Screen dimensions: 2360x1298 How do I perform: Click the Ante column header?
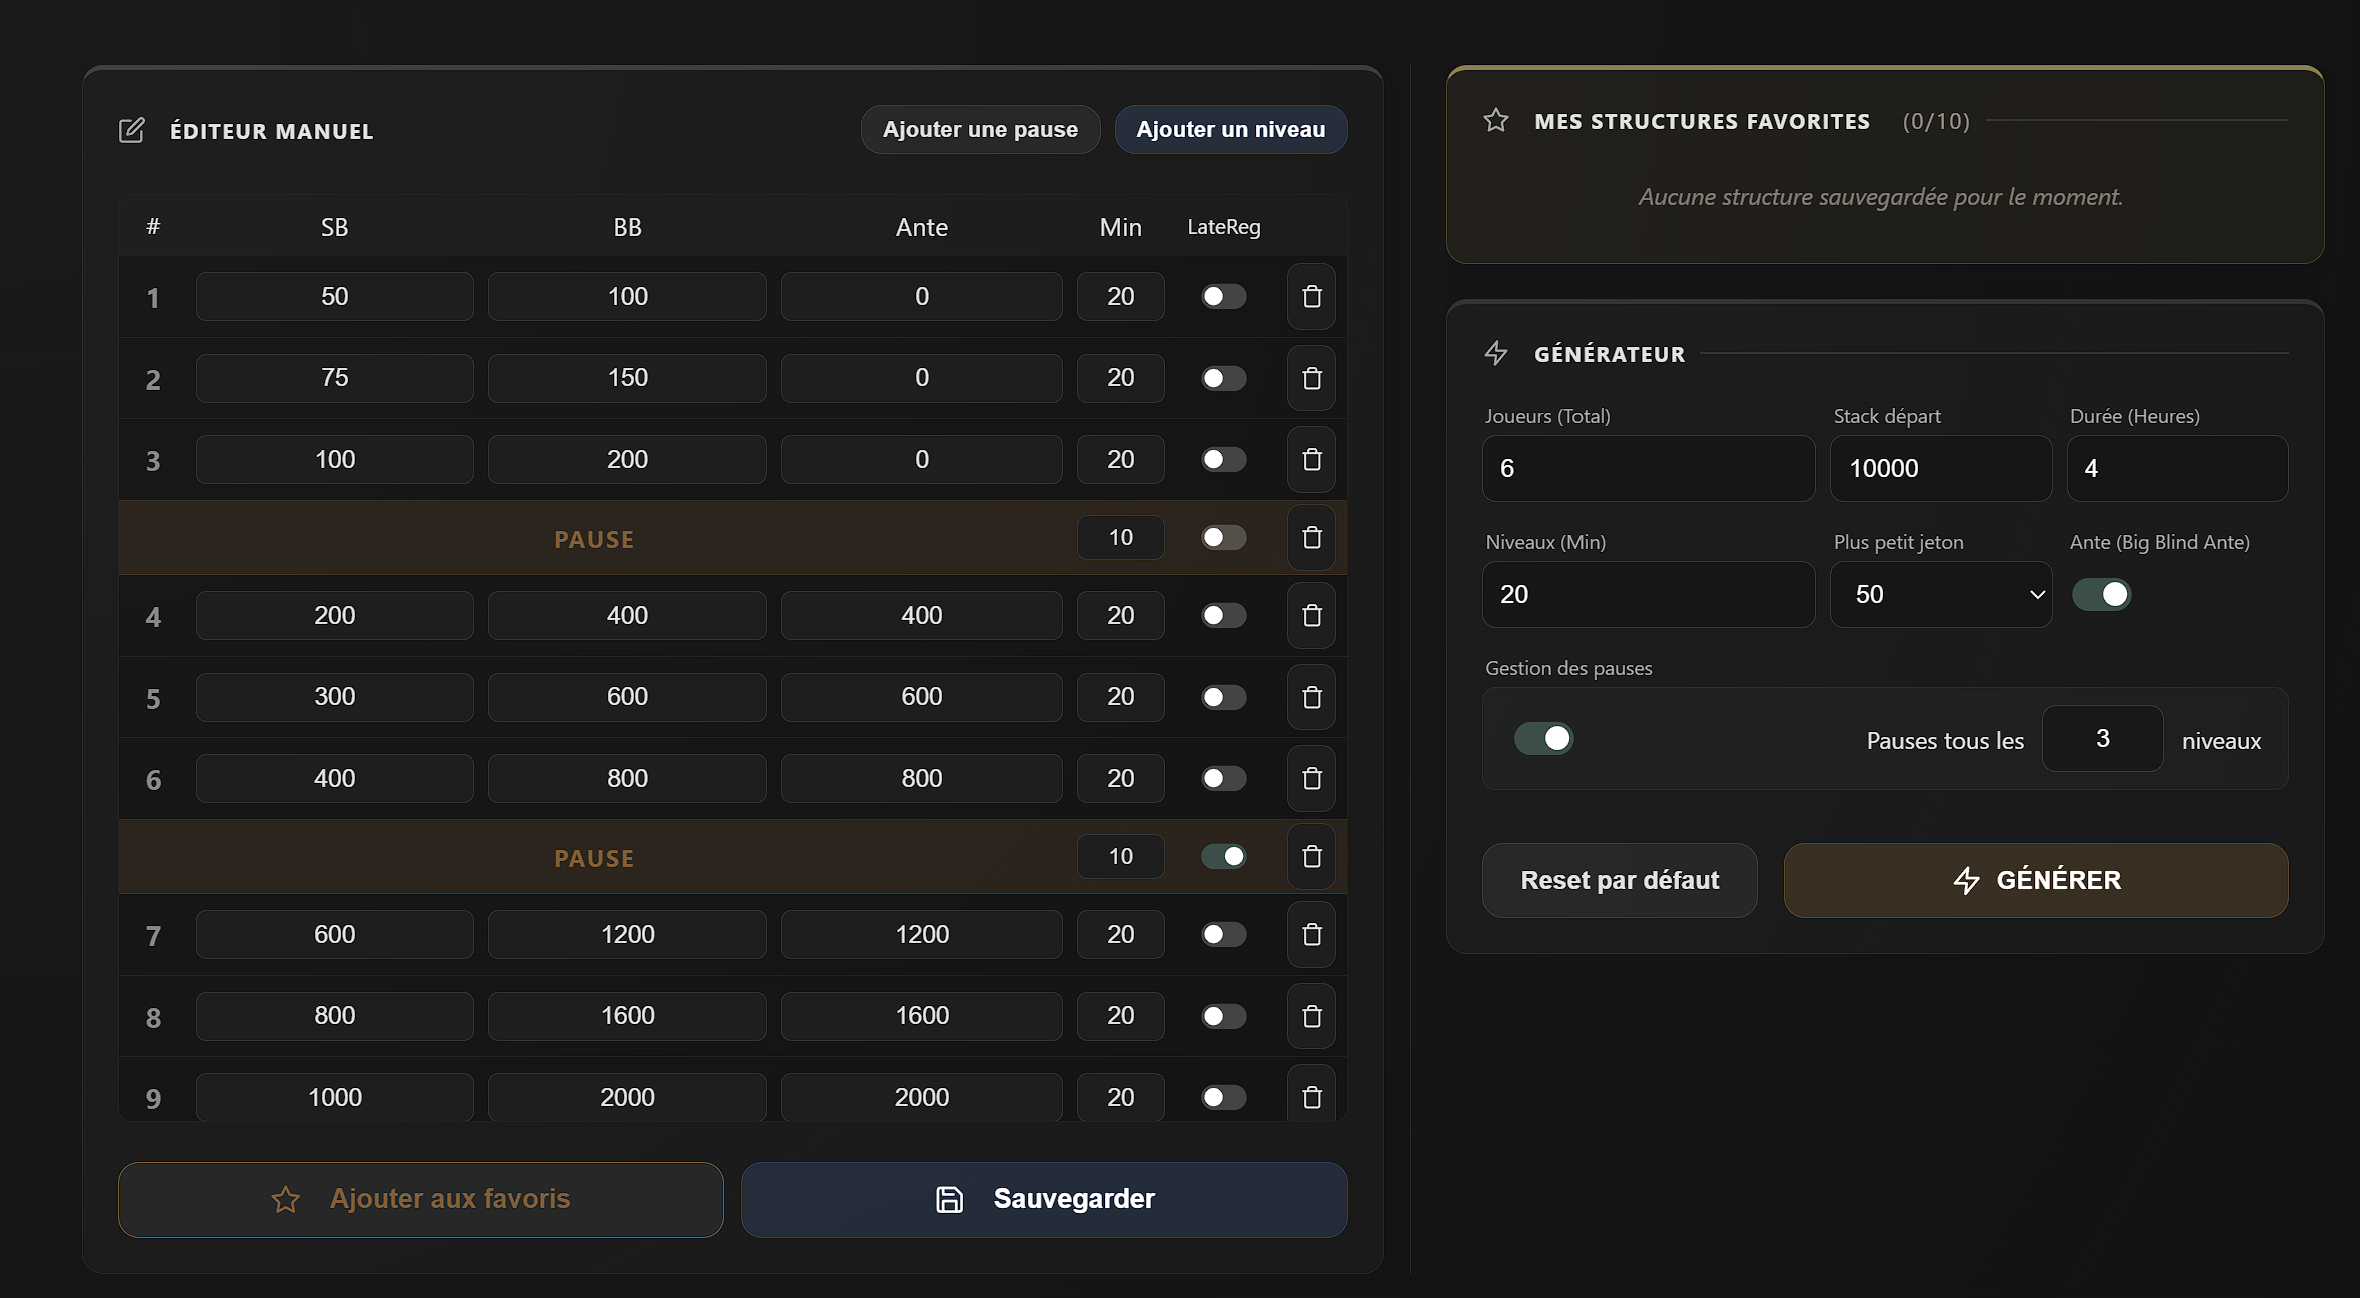pyautogui.click(x=921, y=227)
